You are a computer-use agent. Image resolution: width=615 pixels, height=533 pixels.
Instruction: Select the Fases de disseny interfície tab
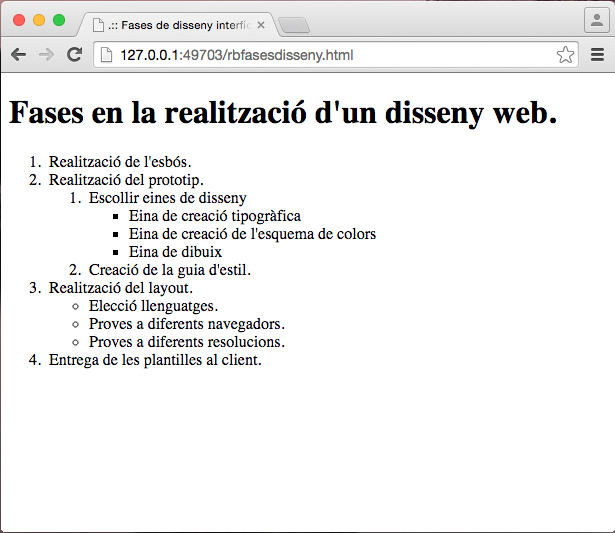coord(178,25)
